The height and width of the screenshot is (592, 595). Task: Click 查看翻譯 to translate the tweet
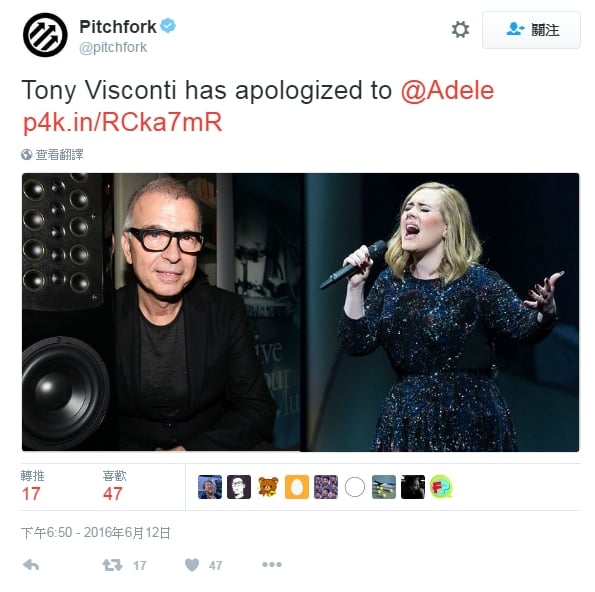click(x=59, y=154)
